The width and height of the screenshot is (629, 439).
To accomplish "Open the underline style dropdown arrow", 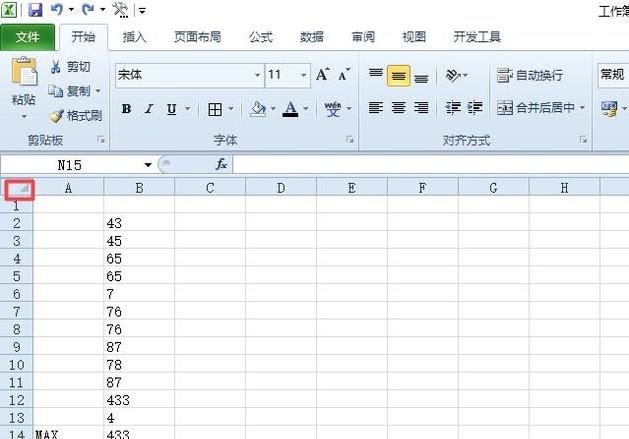I will point(187,108).
